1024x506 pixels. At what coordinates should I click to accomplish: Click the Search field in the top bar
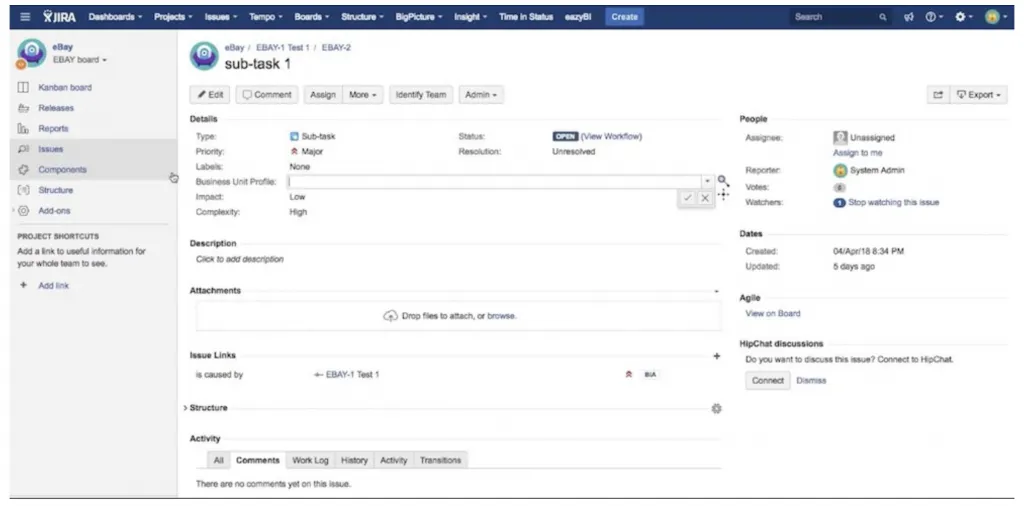(840, 17)
